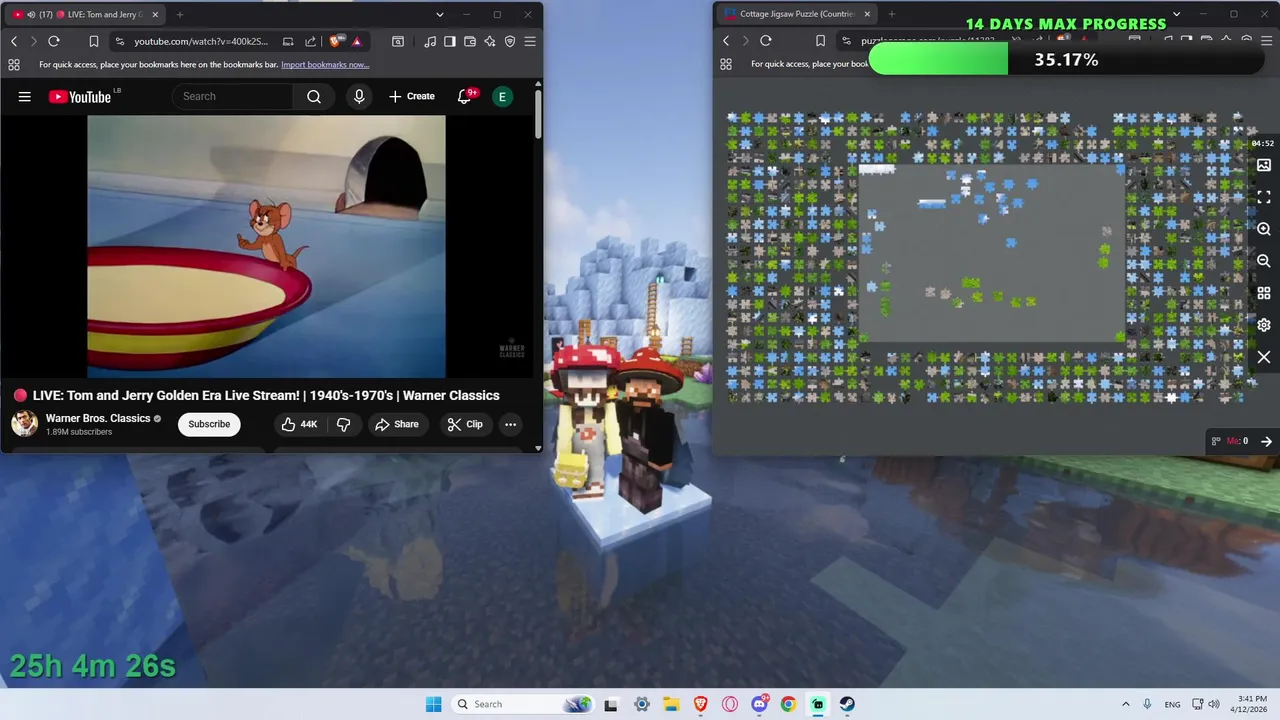Arrange puzzle pieces with grid icon
This screenshot has height=720, width=1280.
pos(1264,293)
